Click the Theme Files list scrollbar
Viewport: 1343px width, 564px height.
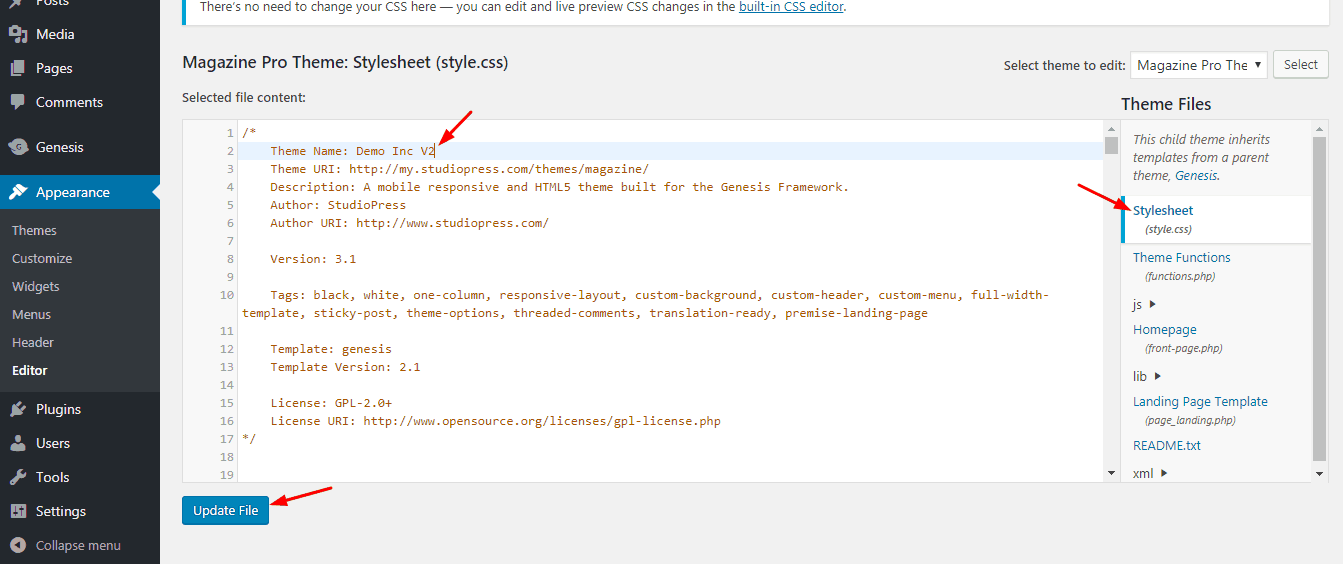1320,300
